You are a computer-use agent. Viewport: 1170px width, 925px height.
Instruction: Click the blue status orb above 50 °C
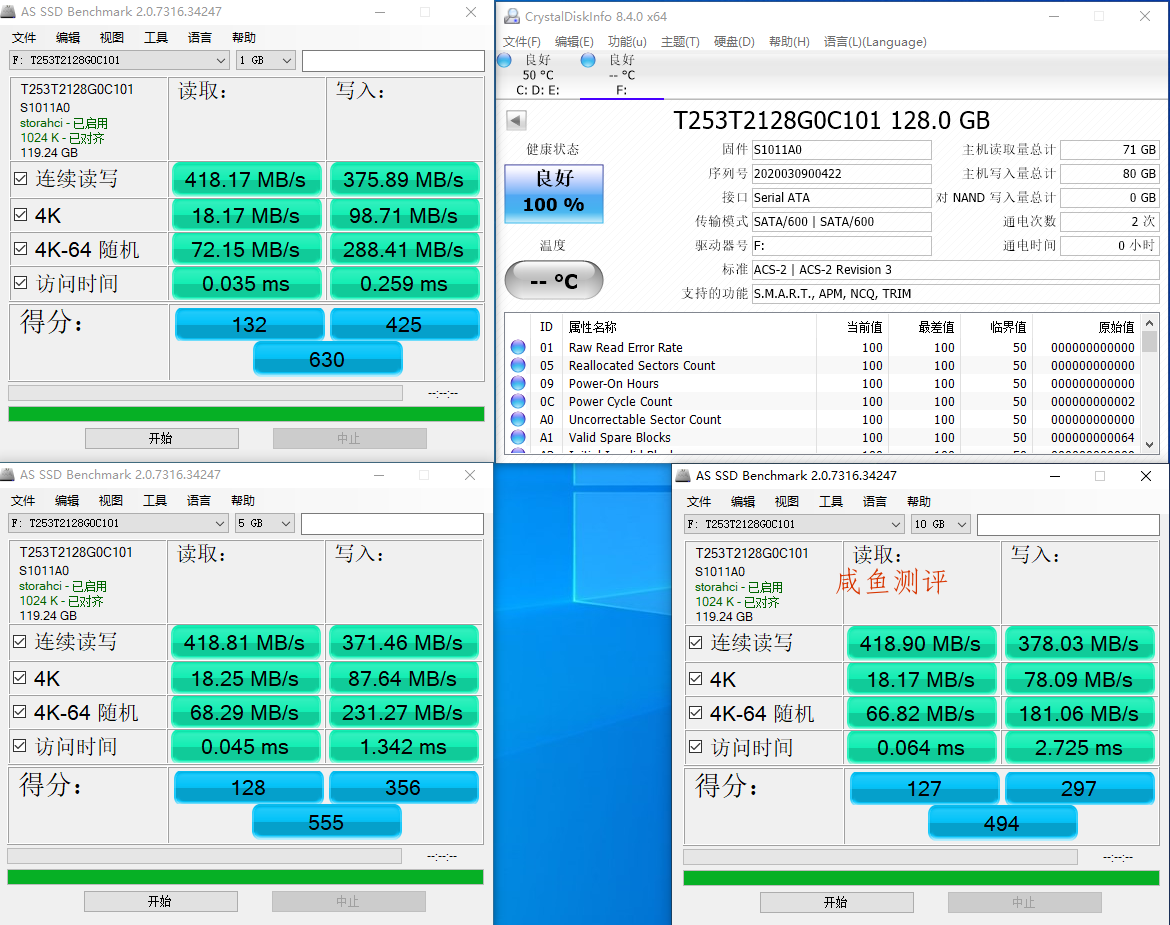tap(504, 60)
